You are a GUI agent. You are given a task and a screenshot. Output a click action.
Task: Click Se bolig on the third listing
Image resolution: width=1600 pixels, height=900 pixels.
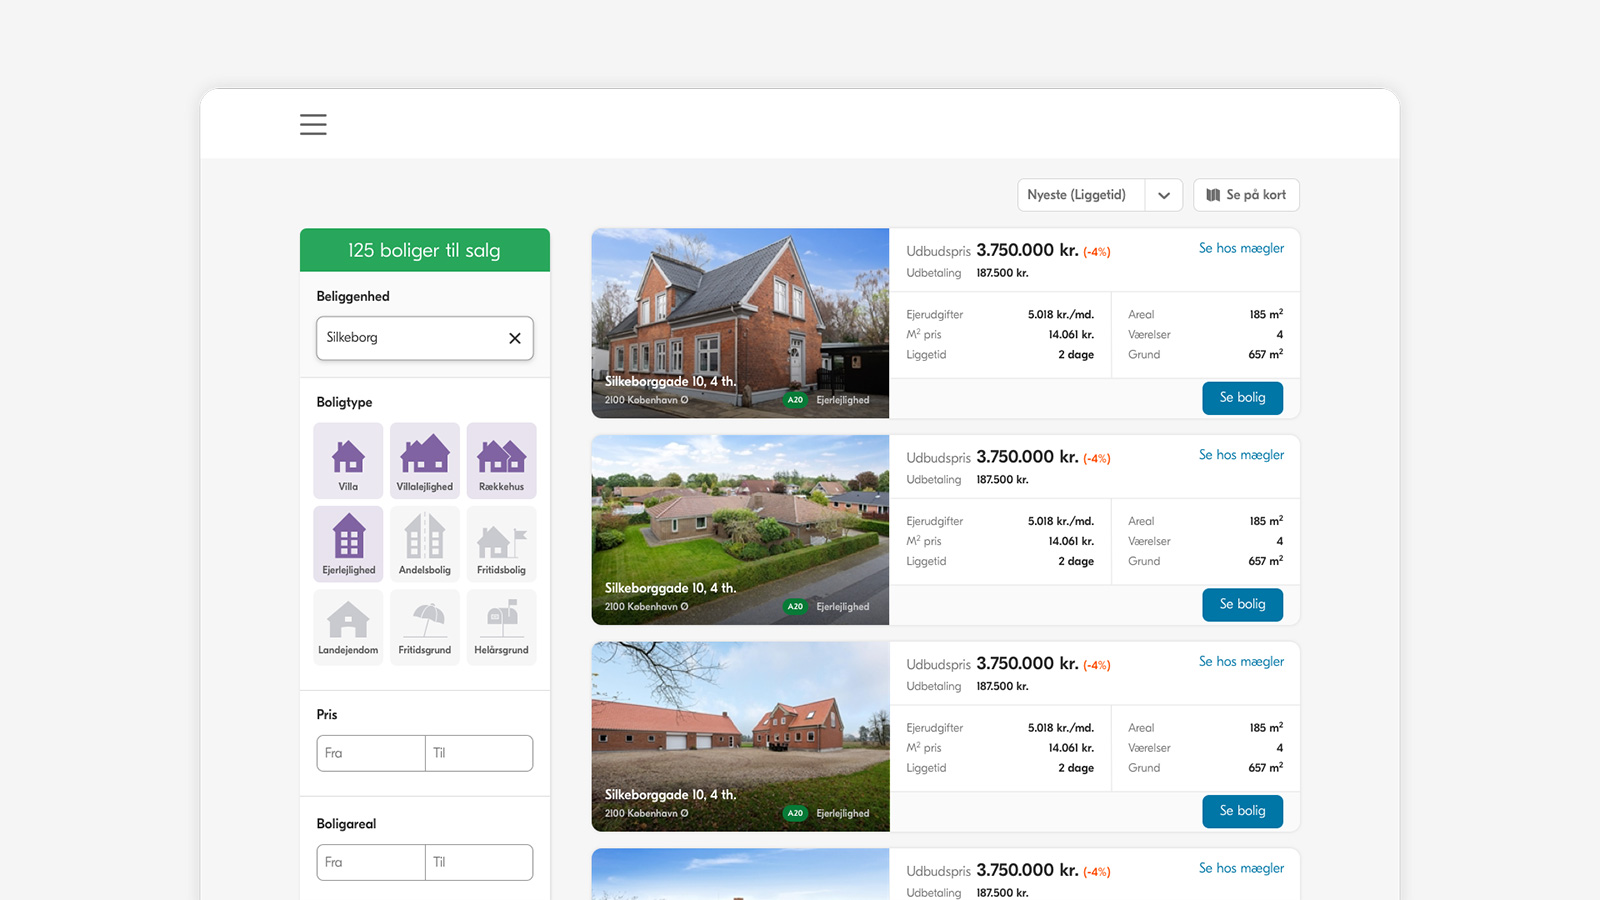click(1242, 811)
